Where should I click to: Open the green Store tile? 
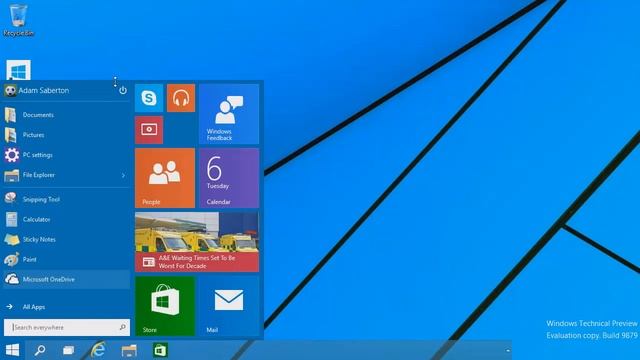(165, 306)
